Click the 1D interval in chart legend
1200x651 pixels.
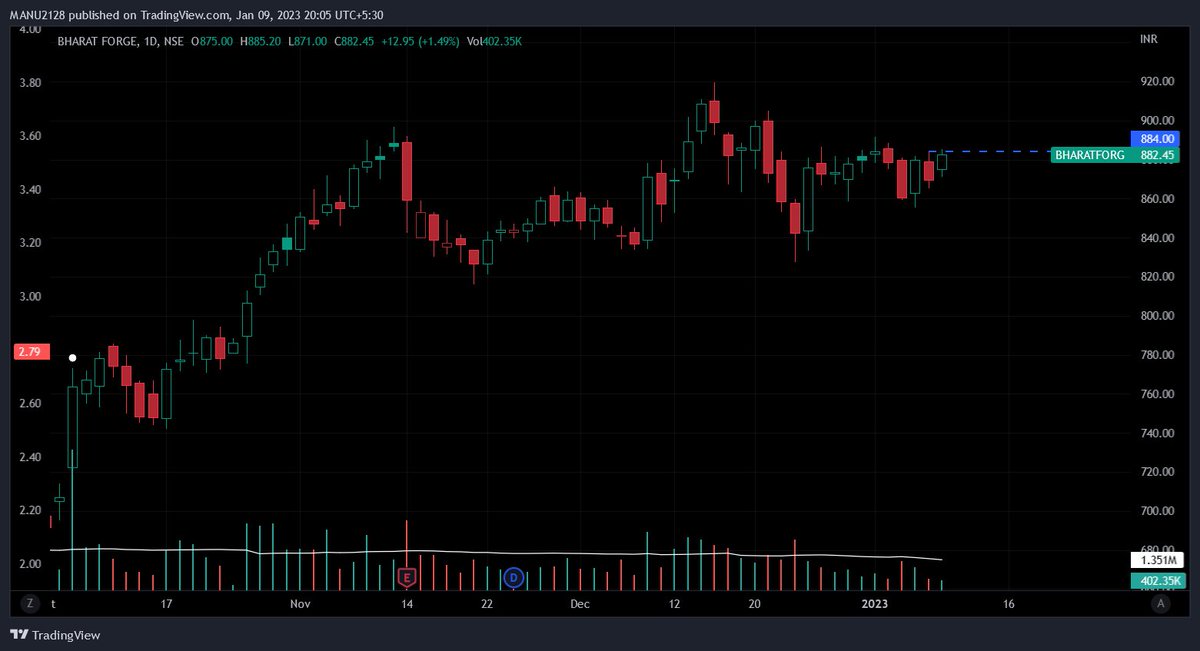click(151, 41)
